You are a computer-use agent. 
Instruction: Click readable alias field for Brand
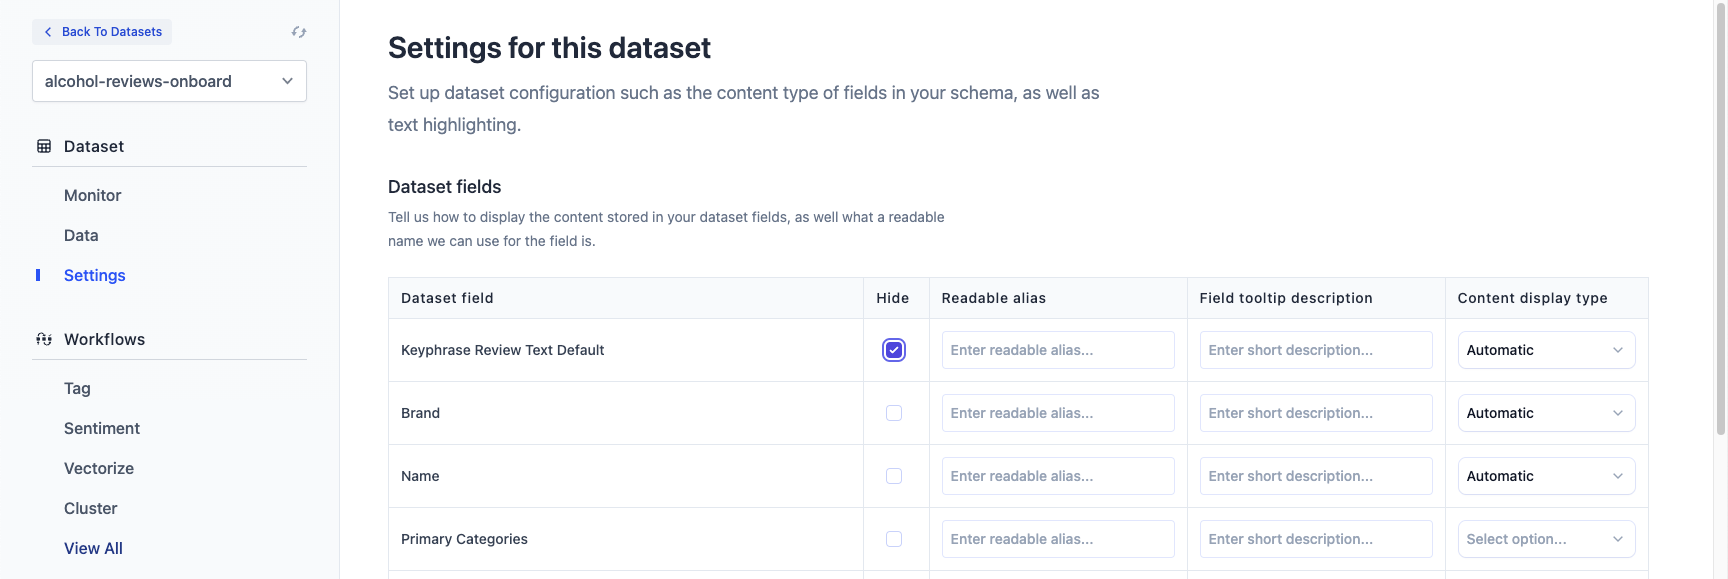(1058, 413)
